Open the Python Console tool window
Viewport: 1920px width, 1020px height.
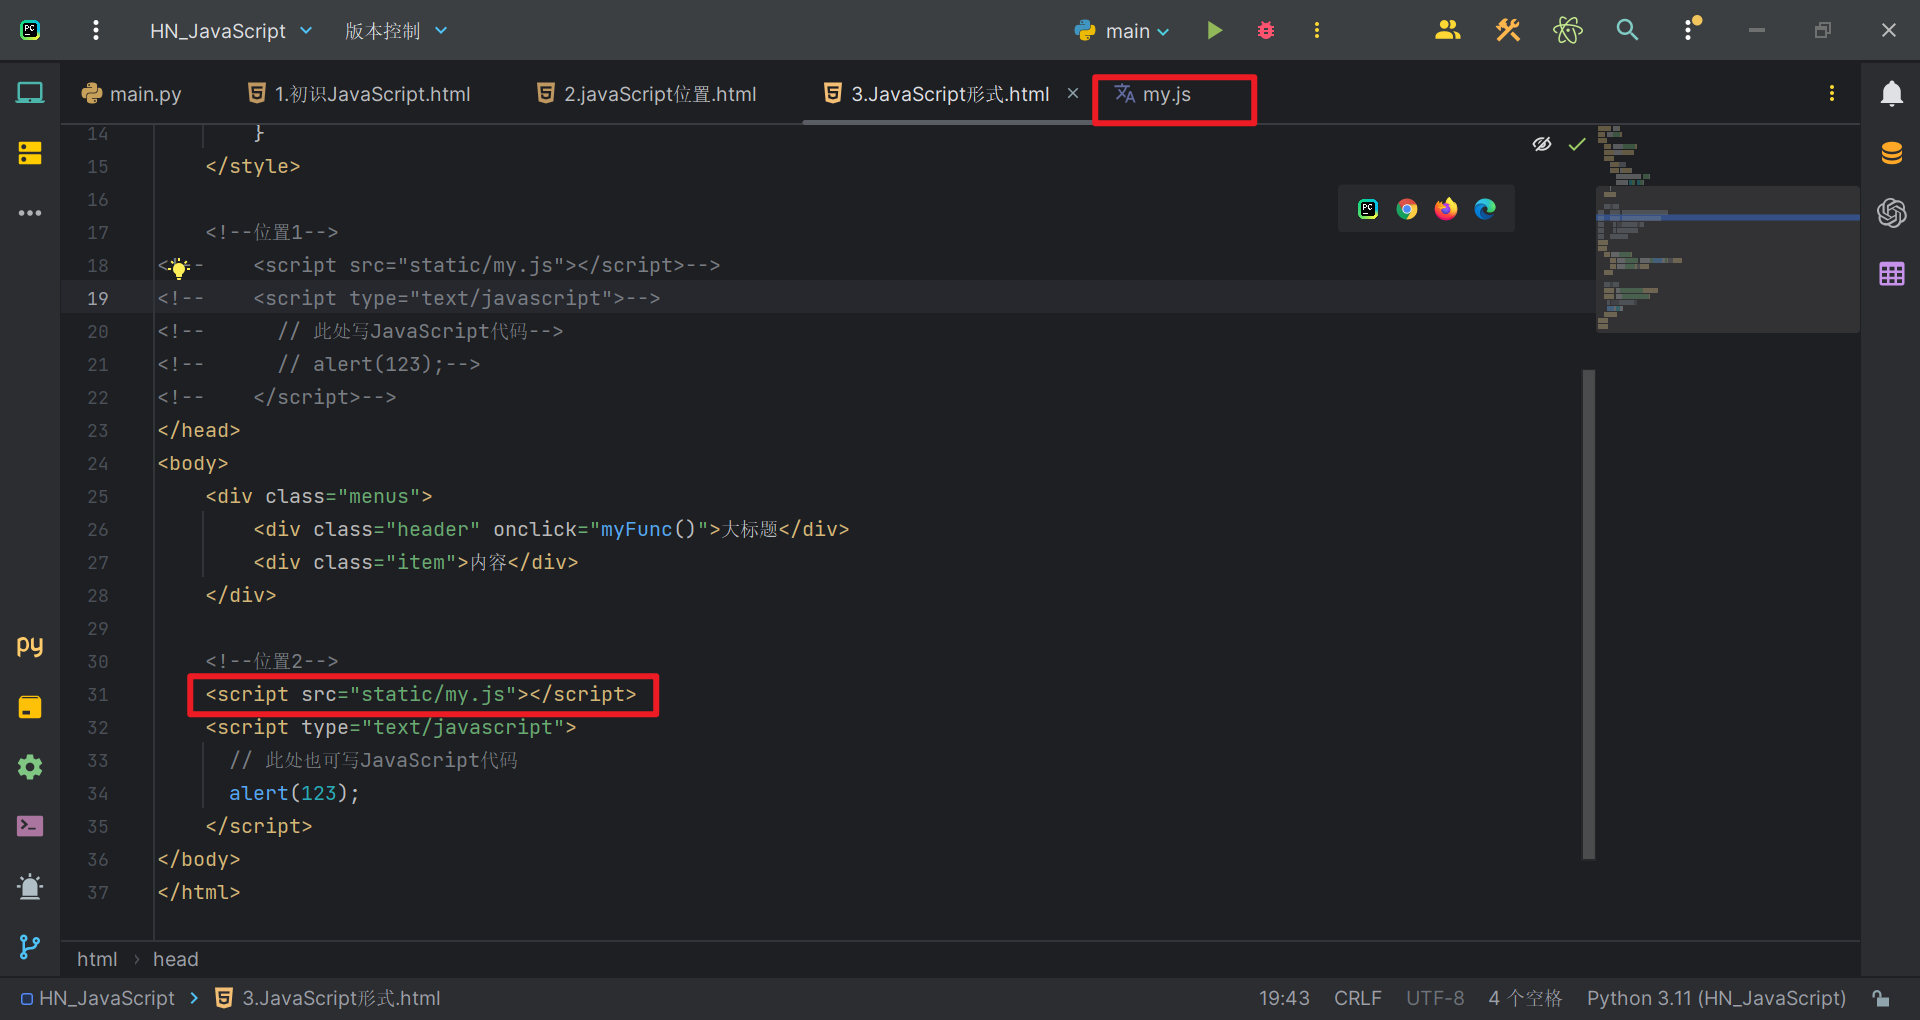click(30, 646)
